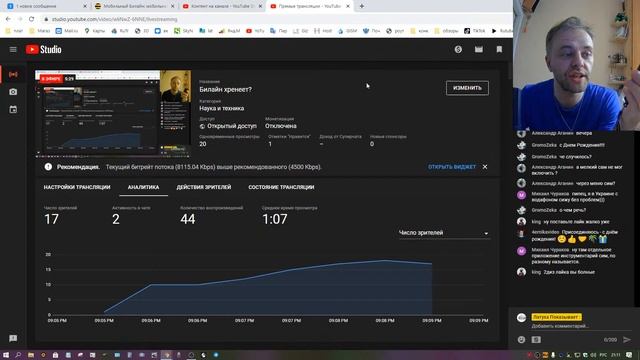Image resolution: width=640 pixels, height=360 pixels.
Task: Open the Mail.ru bookmark
Action: [67, 31]
